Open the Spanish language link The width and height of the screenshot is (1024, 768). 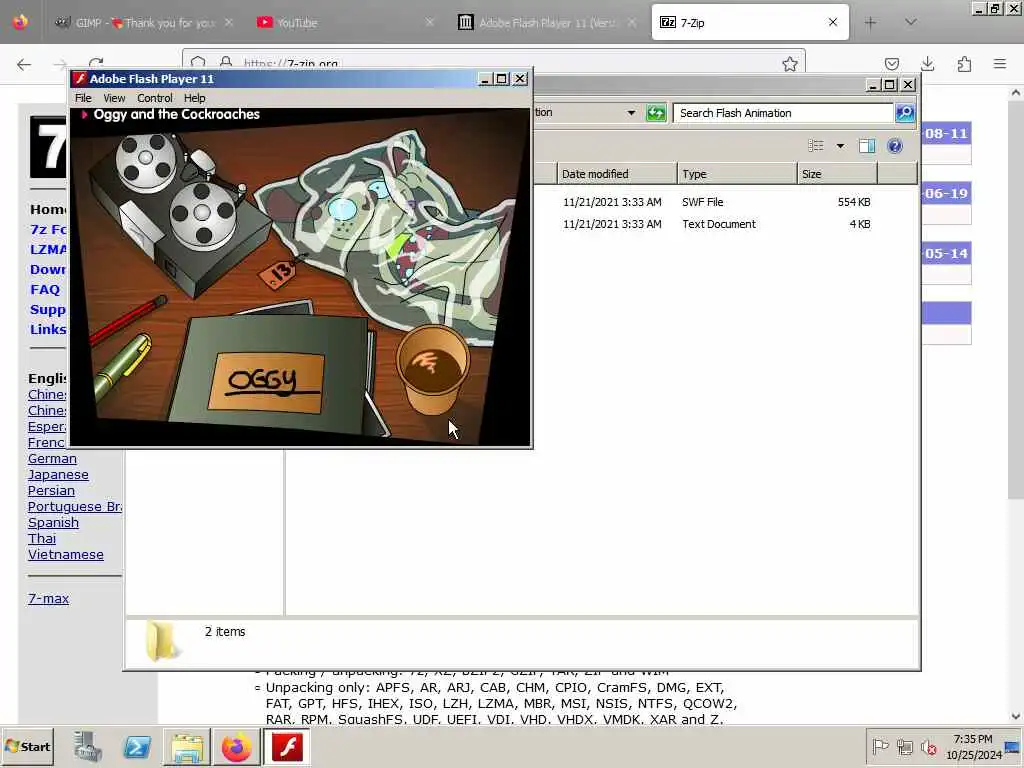[53, 522]
